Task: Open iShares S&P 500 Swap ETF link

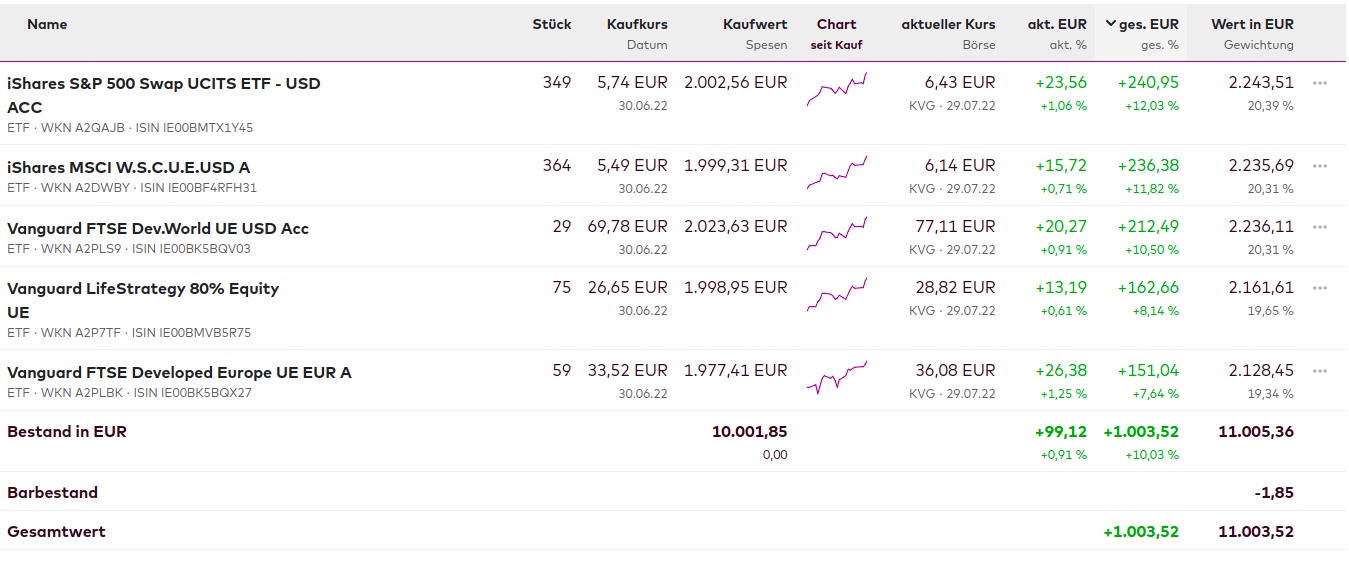Action: (x=163, y=84)
